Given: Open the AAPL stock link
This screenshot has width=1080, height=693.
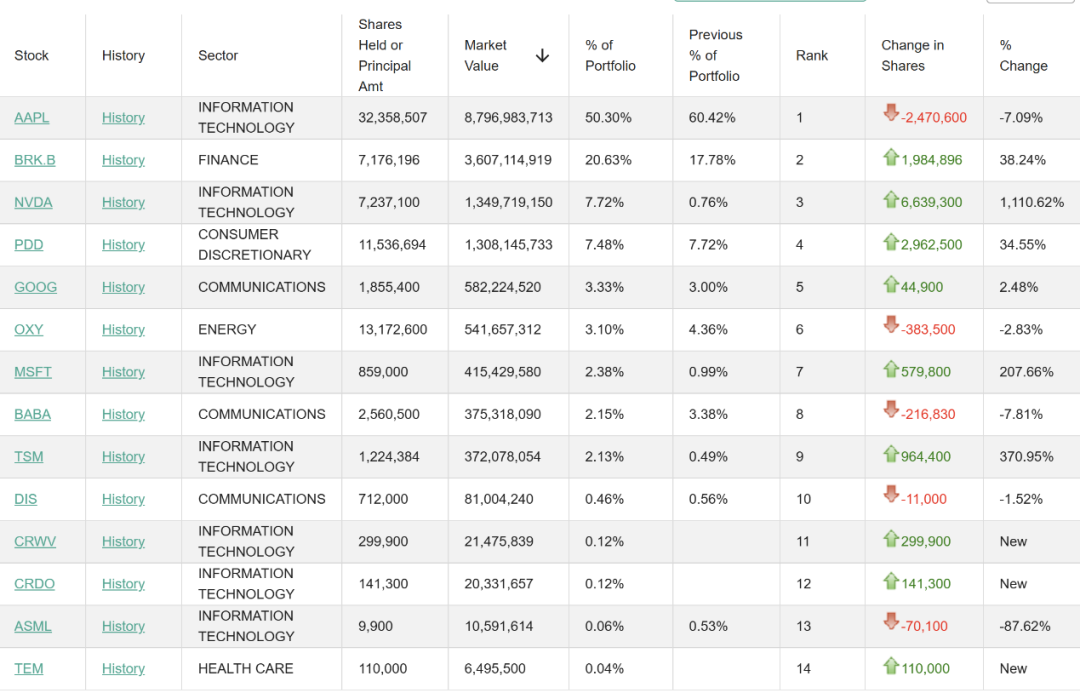Looking at the screenshot, I should click(32, 118).
